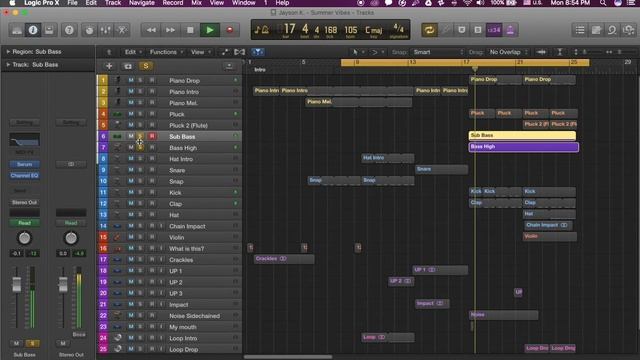The height and width of the screenshot is (360, 640).
Task: Toggle the Inspector info button
Action: (x=33, y=30)
